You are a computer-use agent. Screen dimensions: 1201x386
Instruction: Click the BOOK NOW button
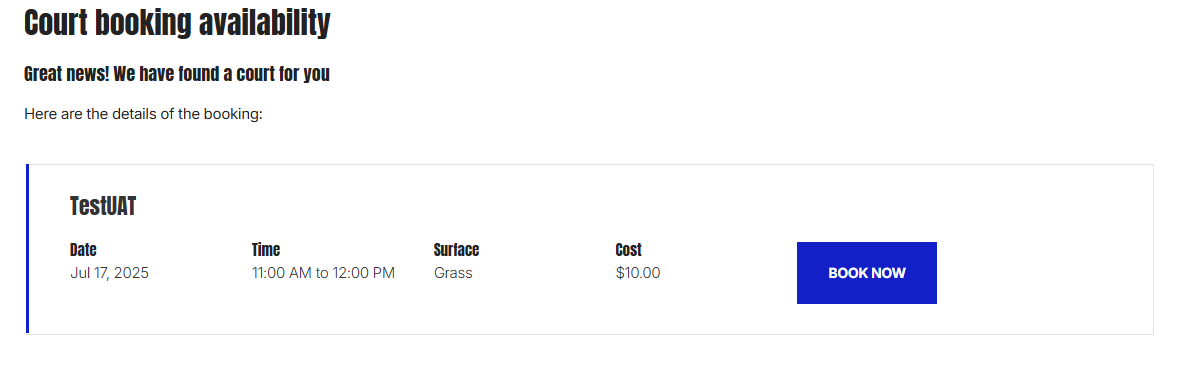866,273
